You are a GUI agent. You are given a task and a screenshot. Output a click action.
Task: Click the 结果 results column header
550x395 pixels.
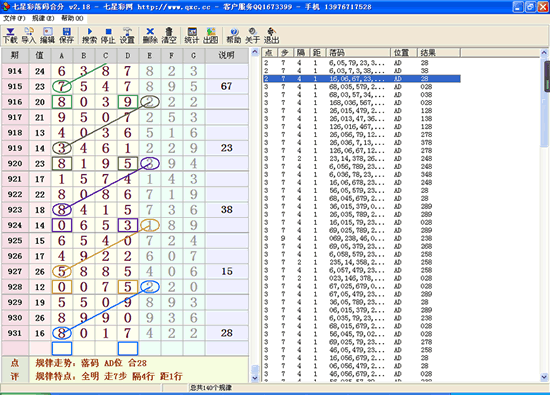click(438, 53)
